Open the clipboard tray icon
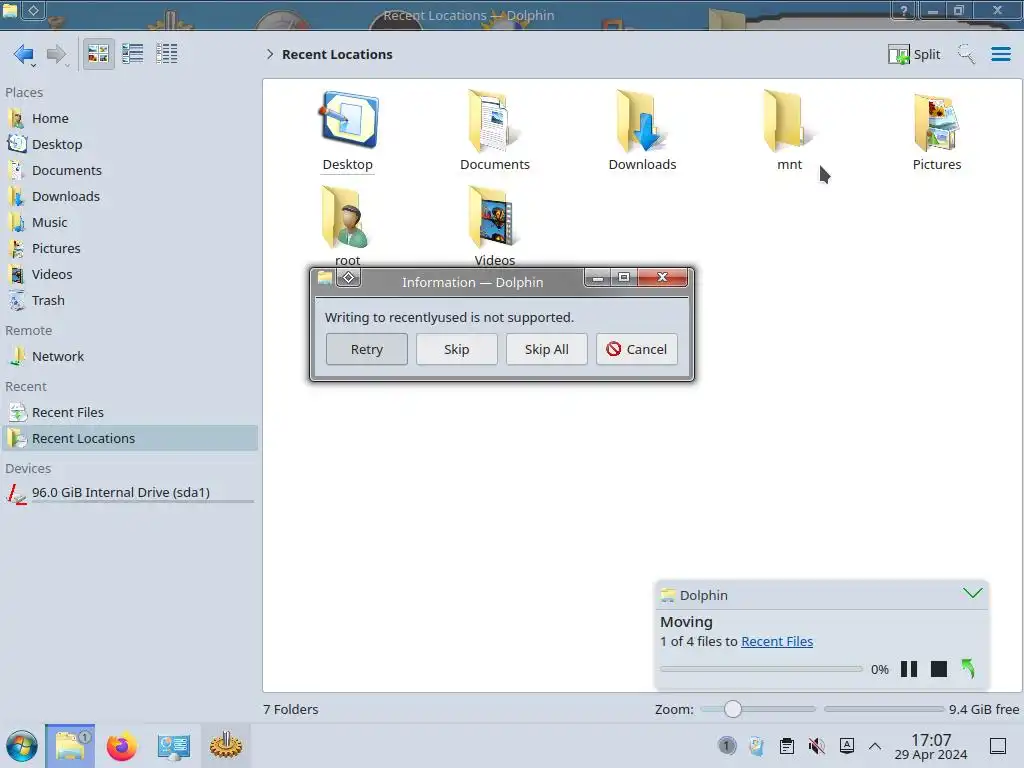The width and height of the screenshot is (1024, 768). [787, 746]
